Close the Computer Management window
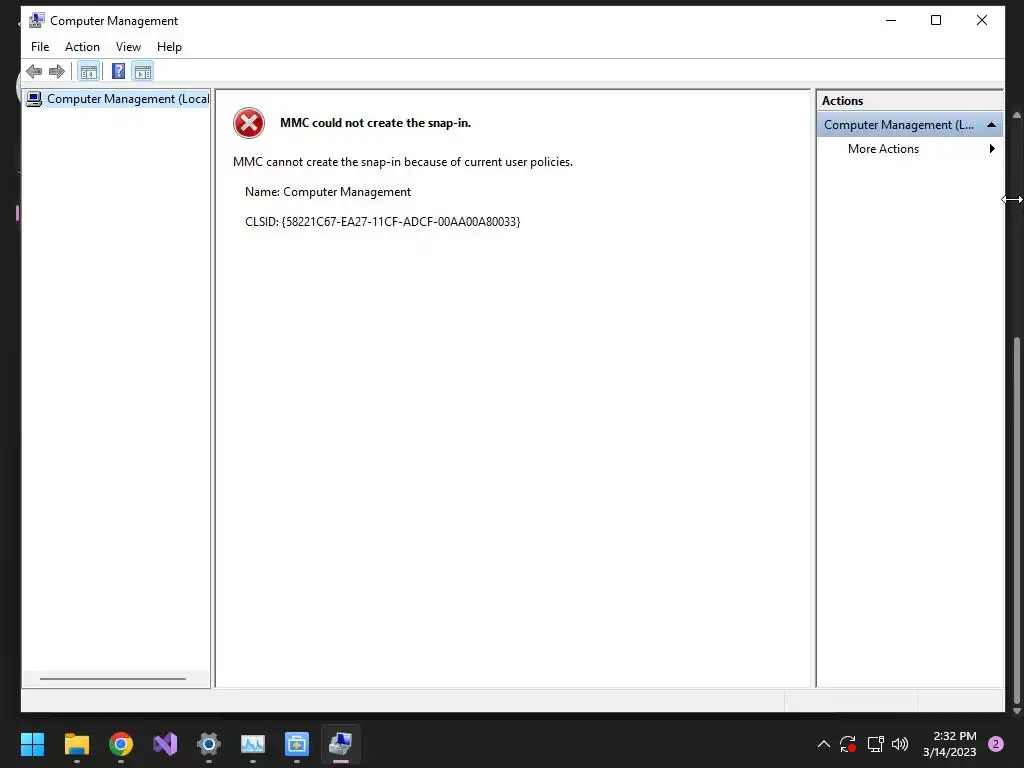This screenshot has width=1024, height=768. 982,20
